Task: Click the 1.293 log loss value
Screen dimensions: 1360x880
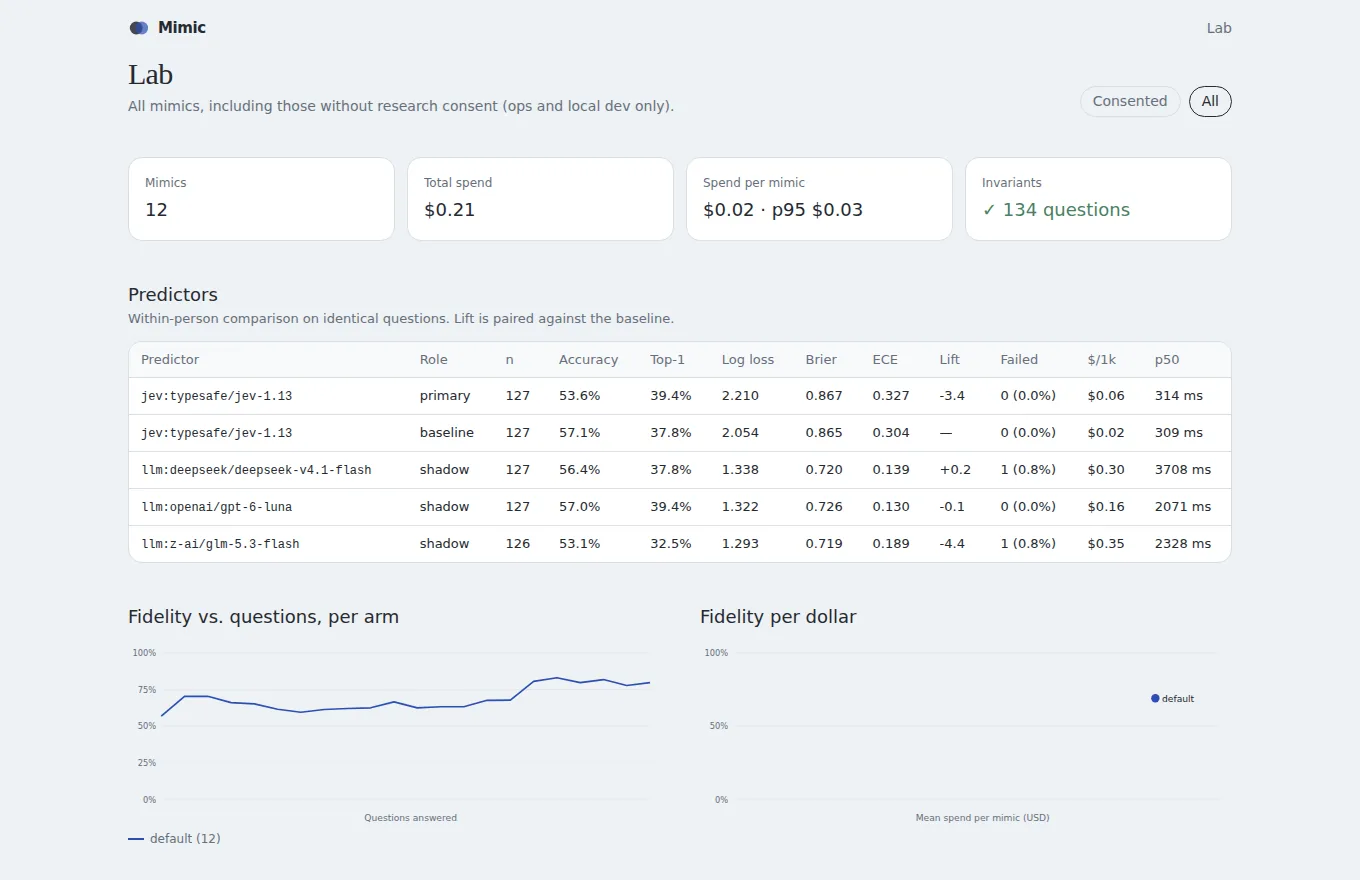Action: point(740,544)
